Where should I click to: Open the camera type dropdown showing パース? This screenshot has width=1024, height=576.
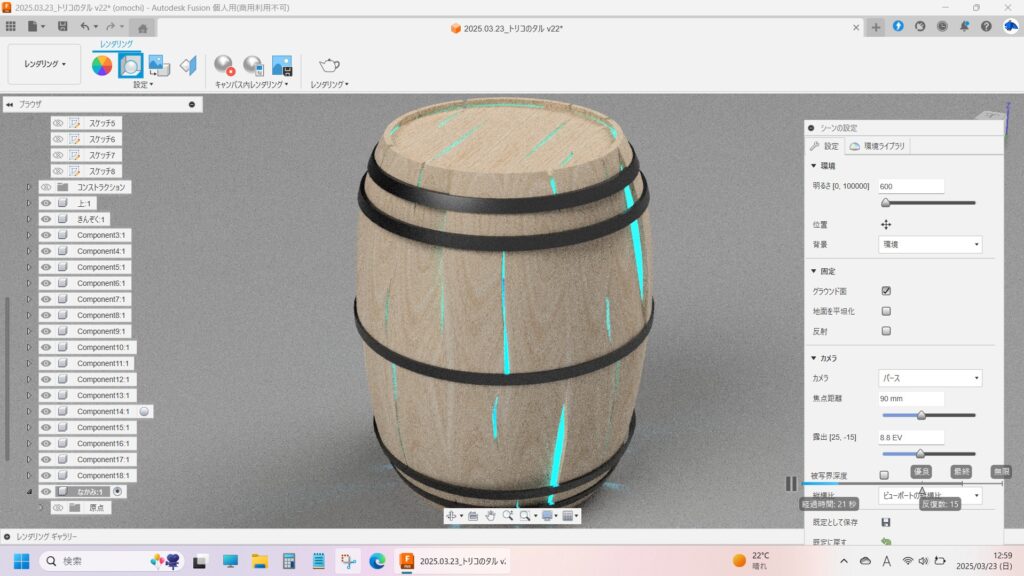(929, 378)
